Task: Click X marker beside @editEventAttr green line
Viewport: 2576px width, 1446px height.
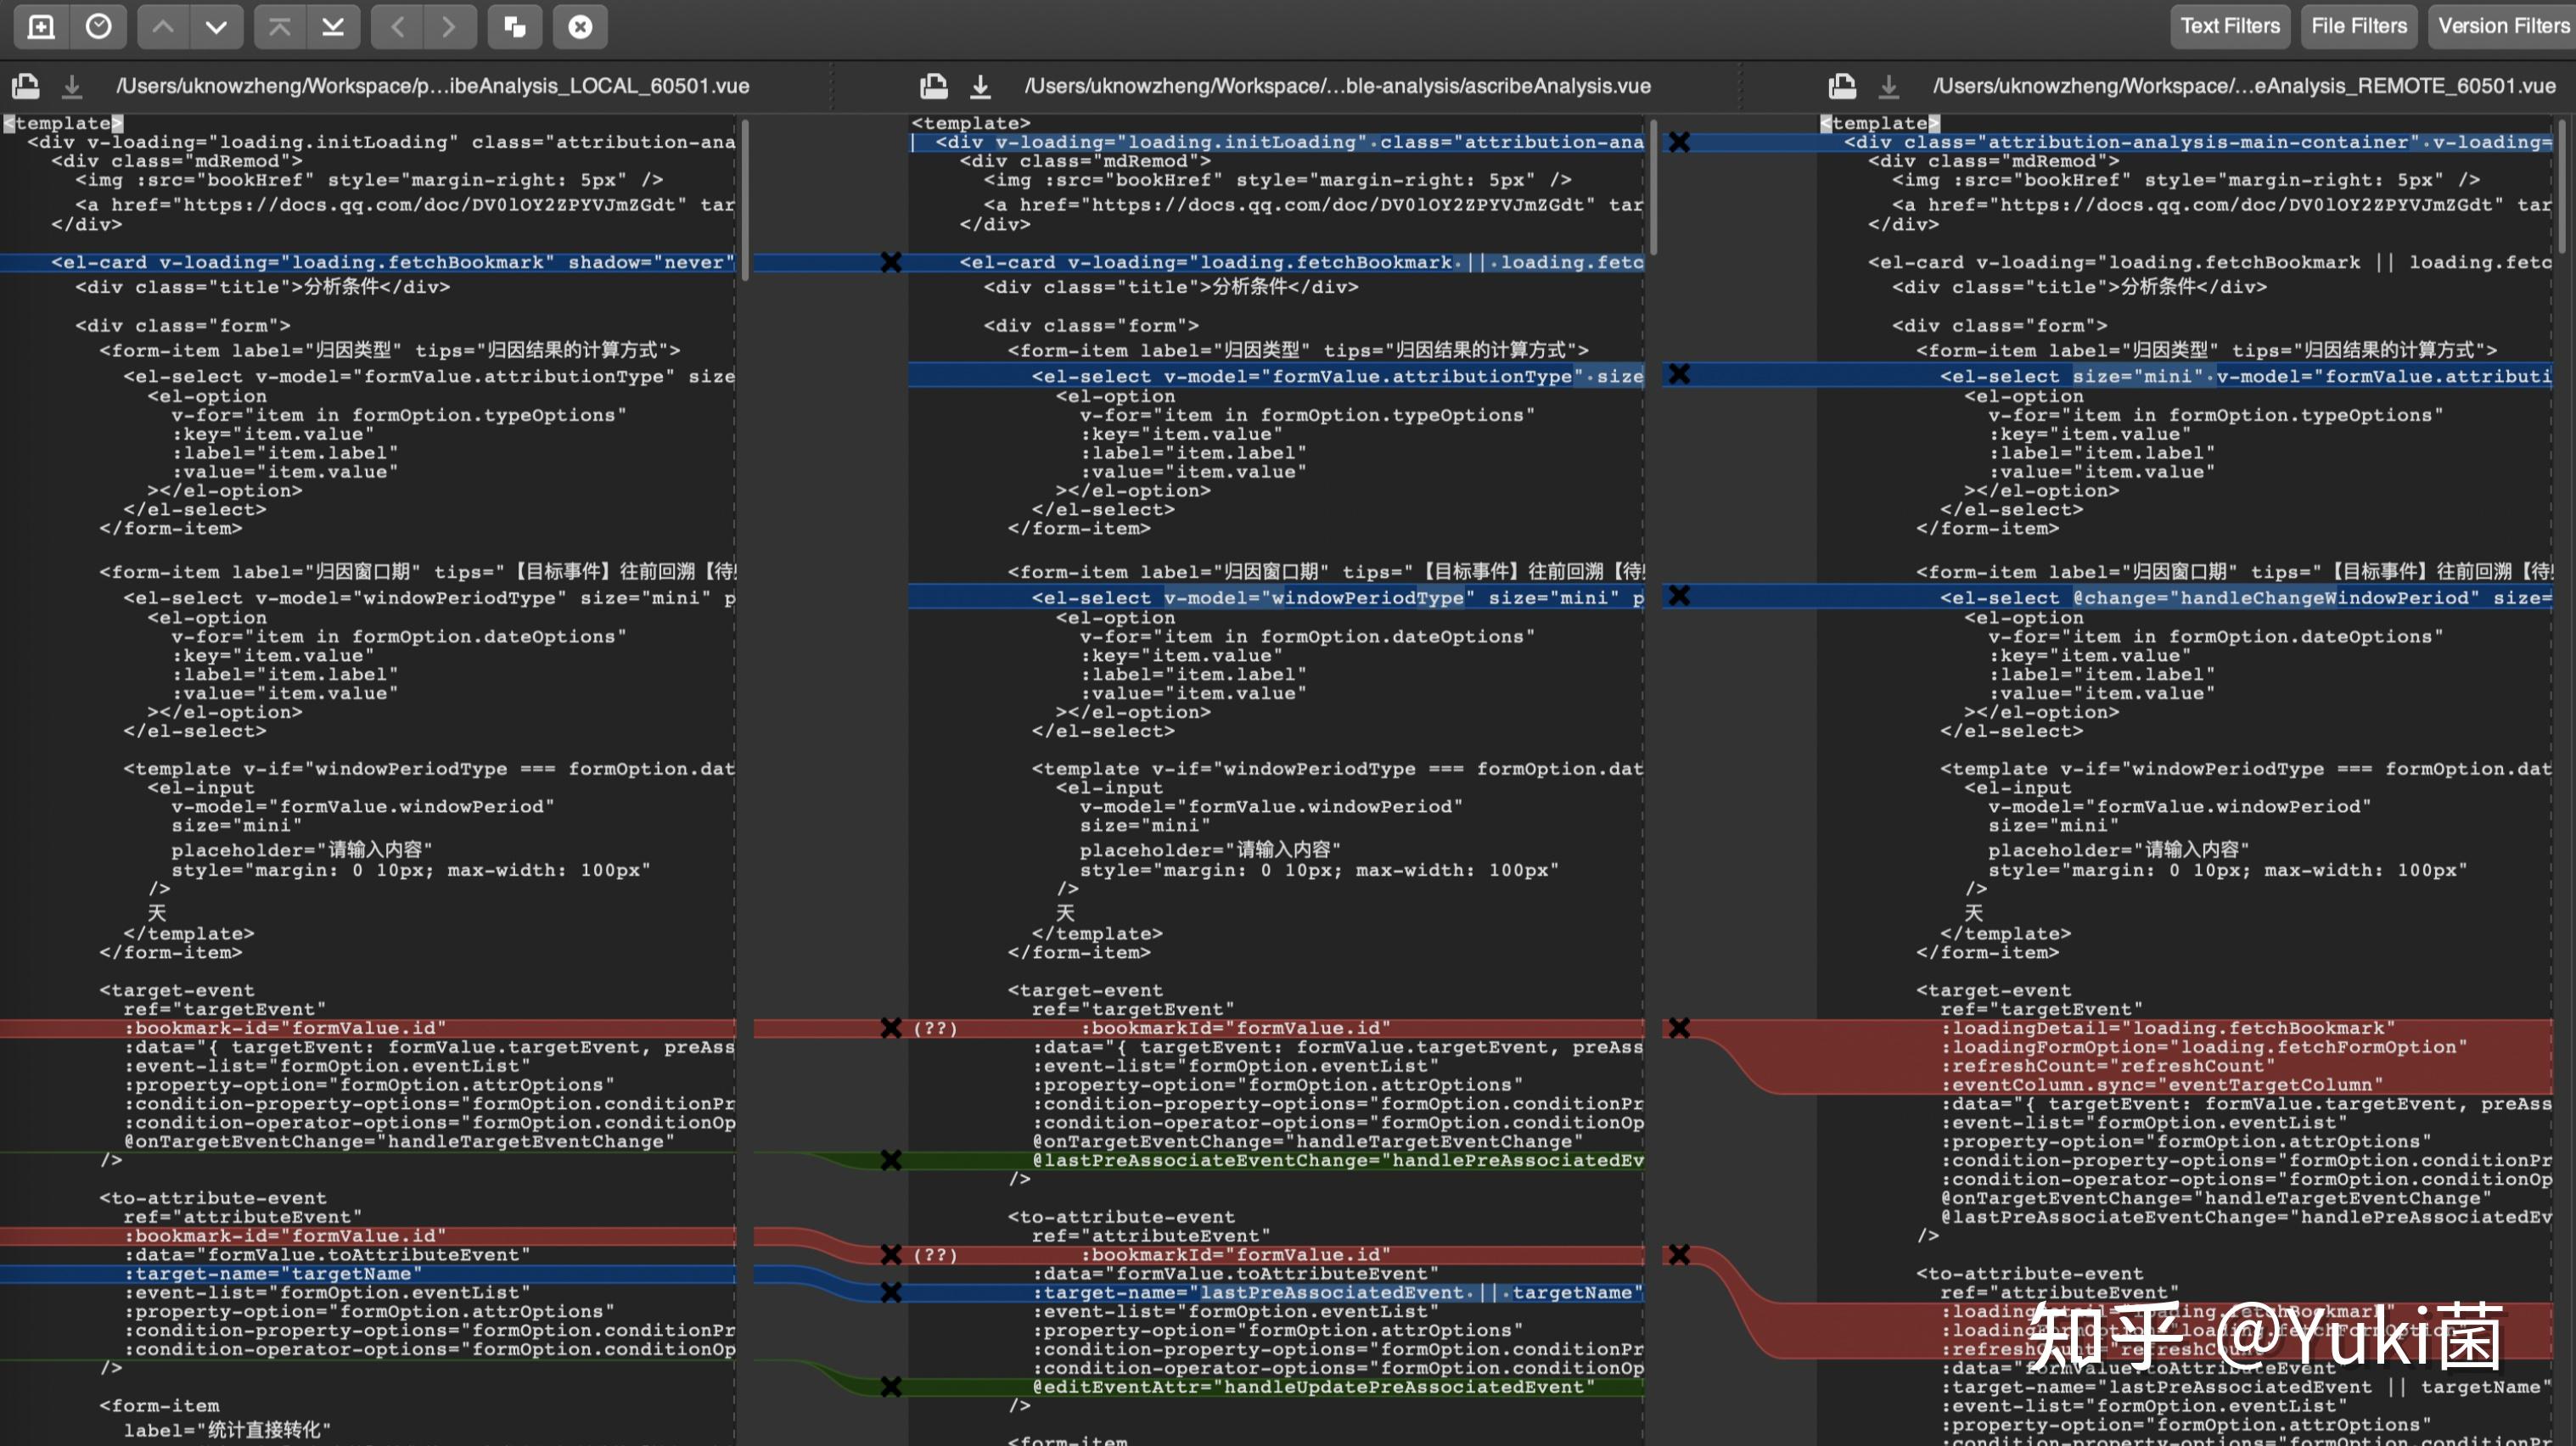Action: tap(891, 1387)
